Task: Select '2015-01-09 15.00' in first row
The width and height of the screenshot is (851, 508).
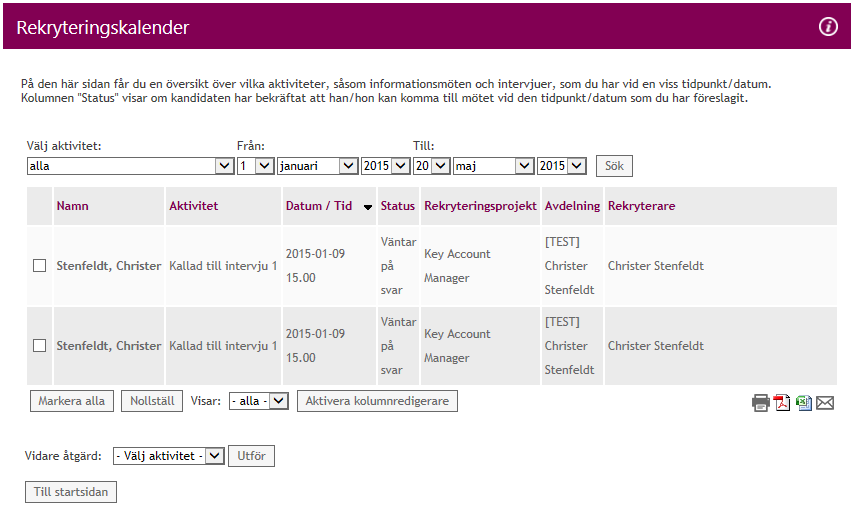Action: (x=315, y=265)
